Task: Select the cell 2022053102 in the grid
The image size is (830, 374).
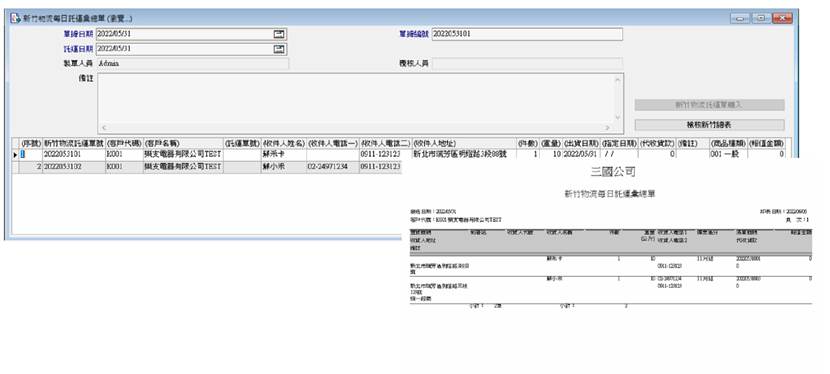Action: pos(74,167)
